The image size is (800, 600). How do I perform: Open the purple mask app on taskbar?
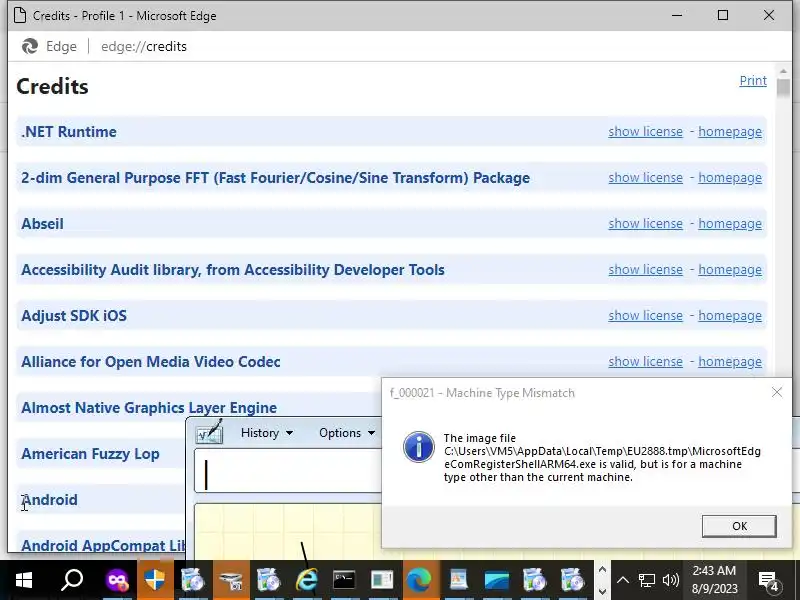117,580
